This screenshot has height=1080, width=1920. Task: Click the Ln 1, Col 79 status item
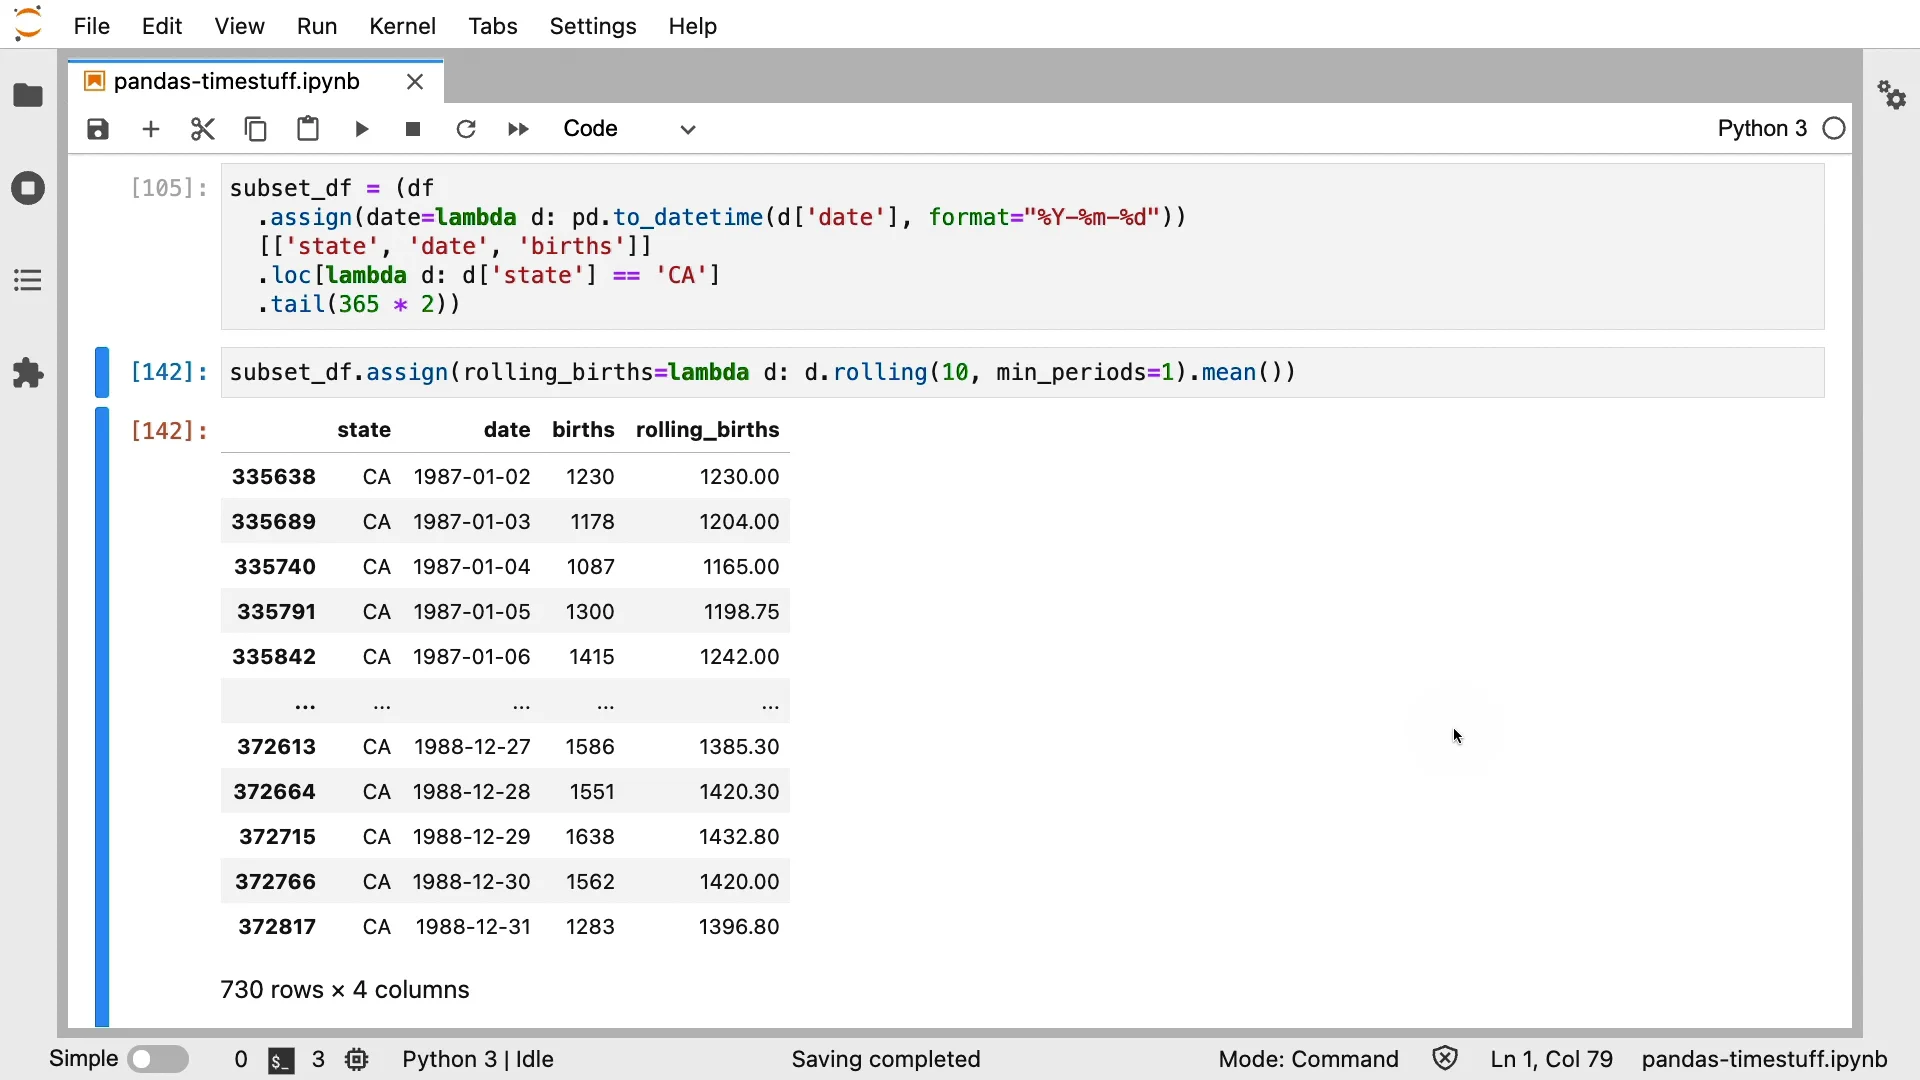pos(1552,1059)
